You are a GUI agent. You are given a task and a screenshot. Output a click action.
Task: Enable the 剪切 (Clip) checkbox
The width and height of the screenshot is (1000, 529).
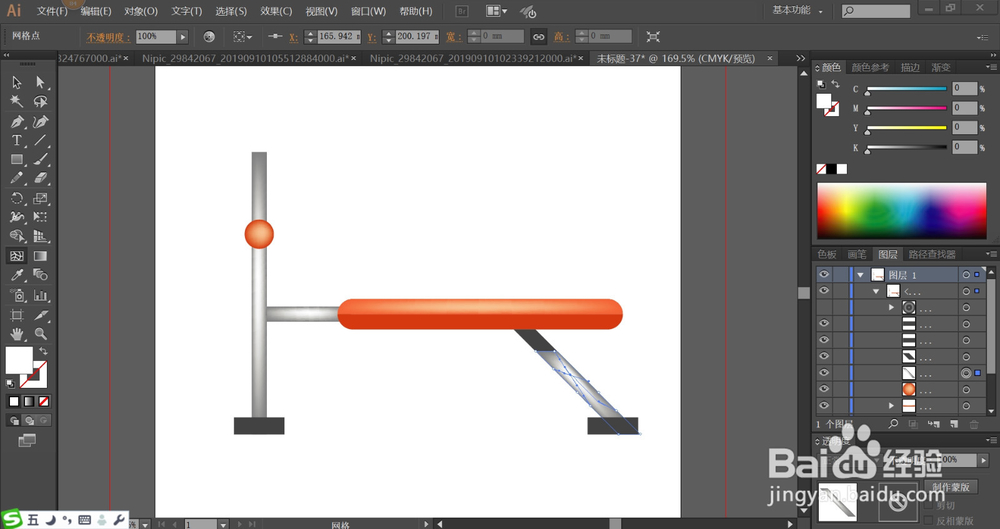pyautogui.click(x=929, y=505)
